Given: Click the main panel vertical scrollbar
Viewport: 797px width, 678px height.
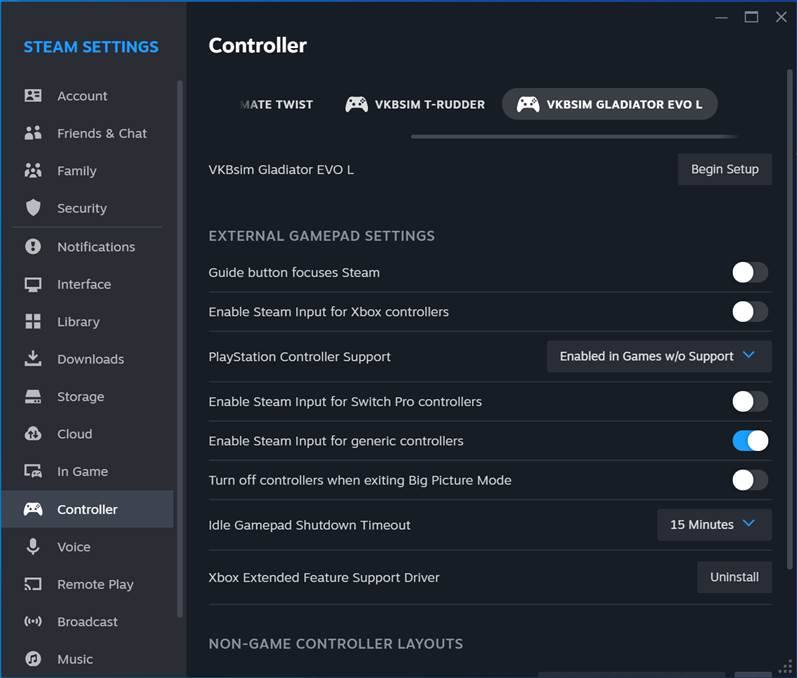Looking at the screenshot, I should pyautogui.click(x=789, y=319).
